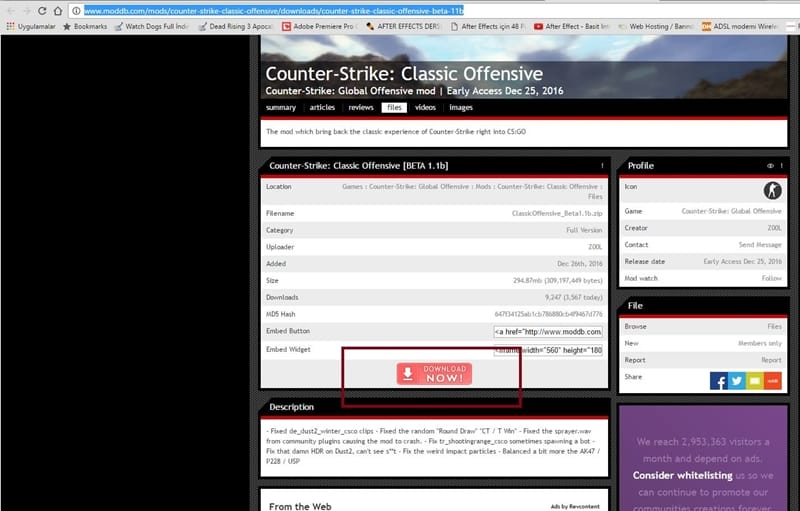Click the Follow link for Mod watch

click(x=771, y=277)
